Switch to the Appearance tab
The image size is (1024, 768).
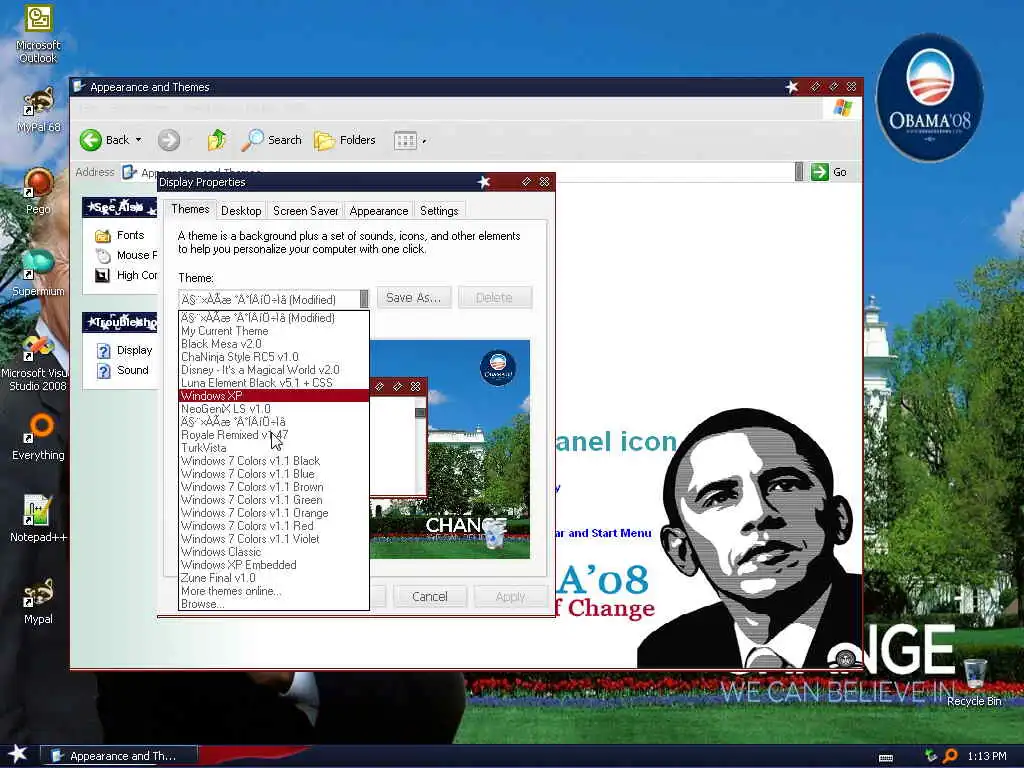[379, 211]
